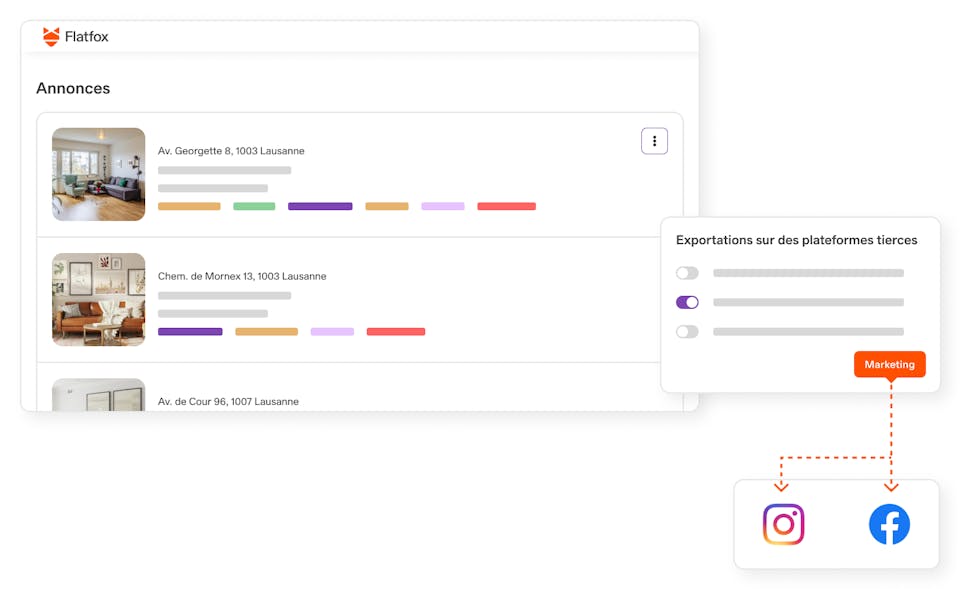Click the Flatfox brand name text
960x589 pixels.
click(87, 37)
